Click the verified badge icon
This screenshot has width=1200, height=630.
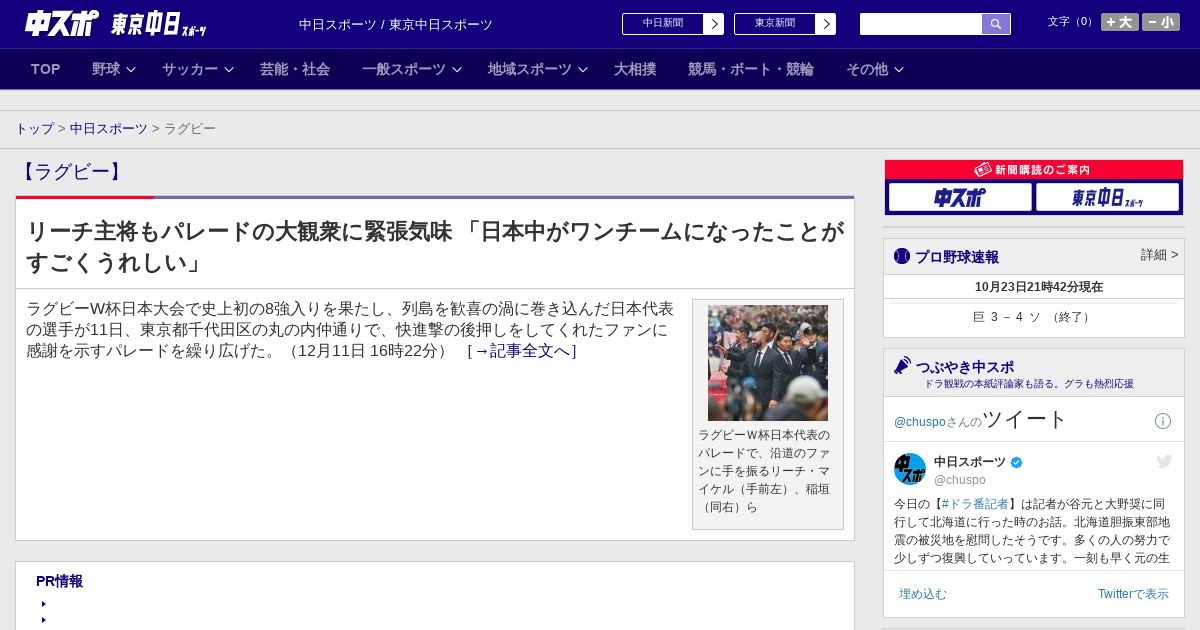pos(1017,462)
